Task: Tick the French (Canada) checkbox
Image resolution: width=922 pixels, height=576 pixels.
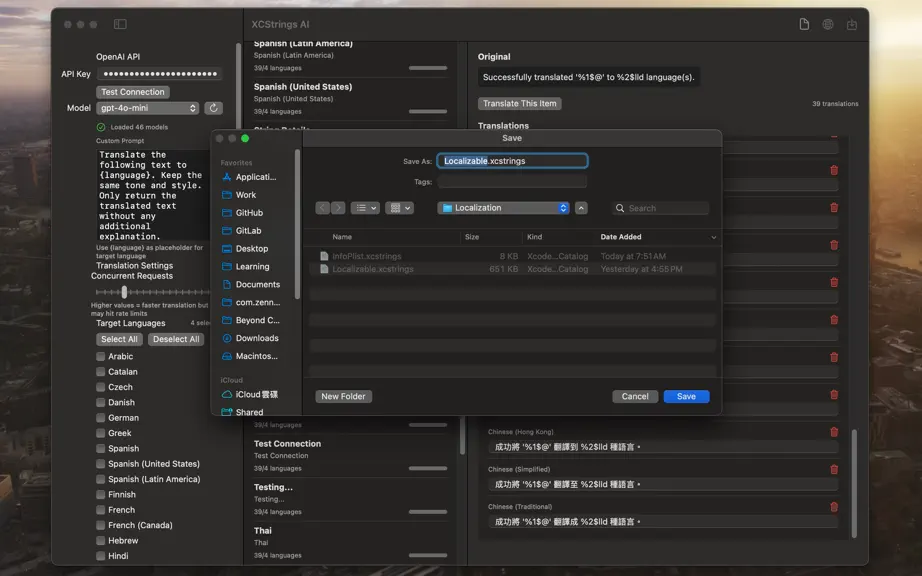Action: point(101,525)
